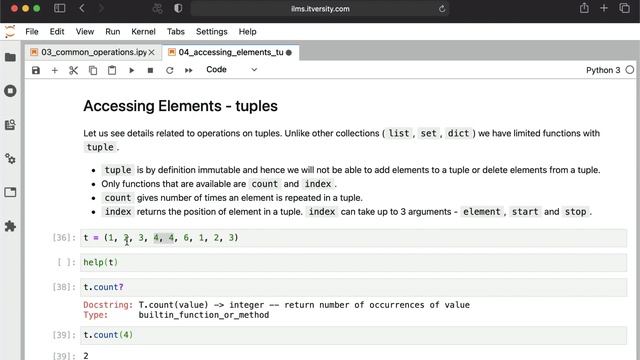Run the selected cell with the play icon

click(x=131, y=70)
